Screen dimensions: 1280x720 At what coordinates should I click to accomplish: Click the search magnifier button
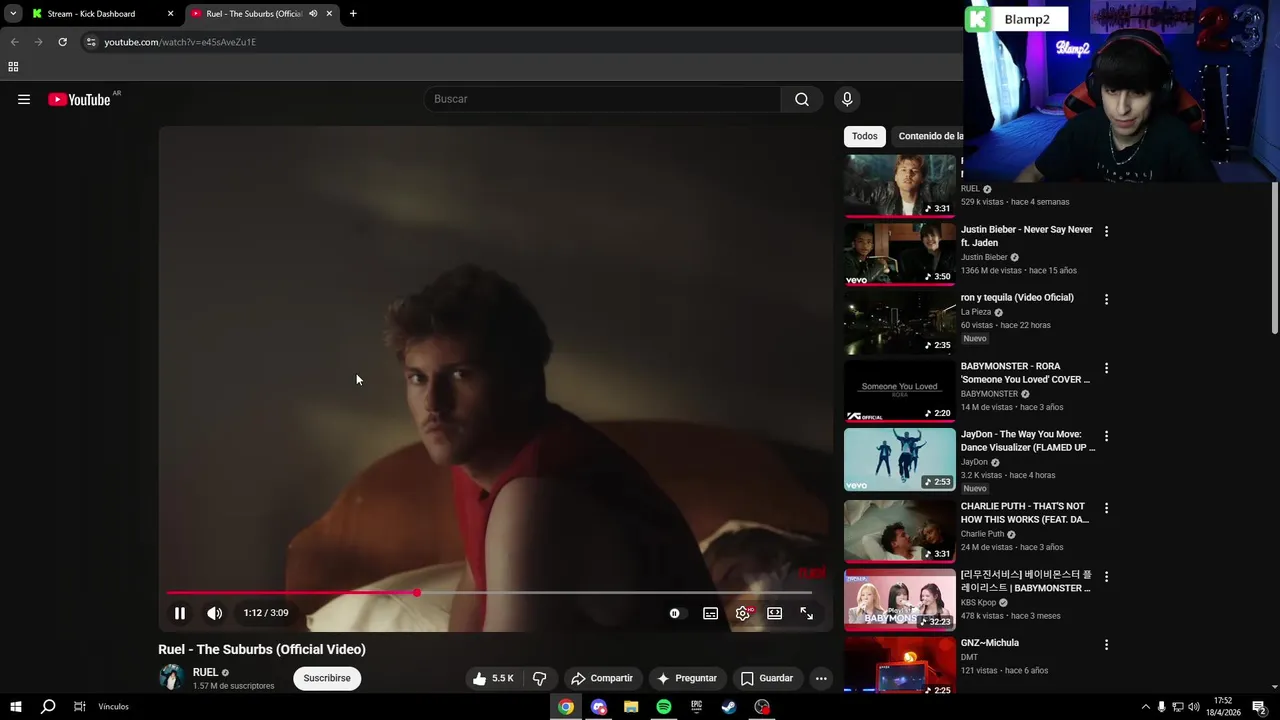point(802,99)
